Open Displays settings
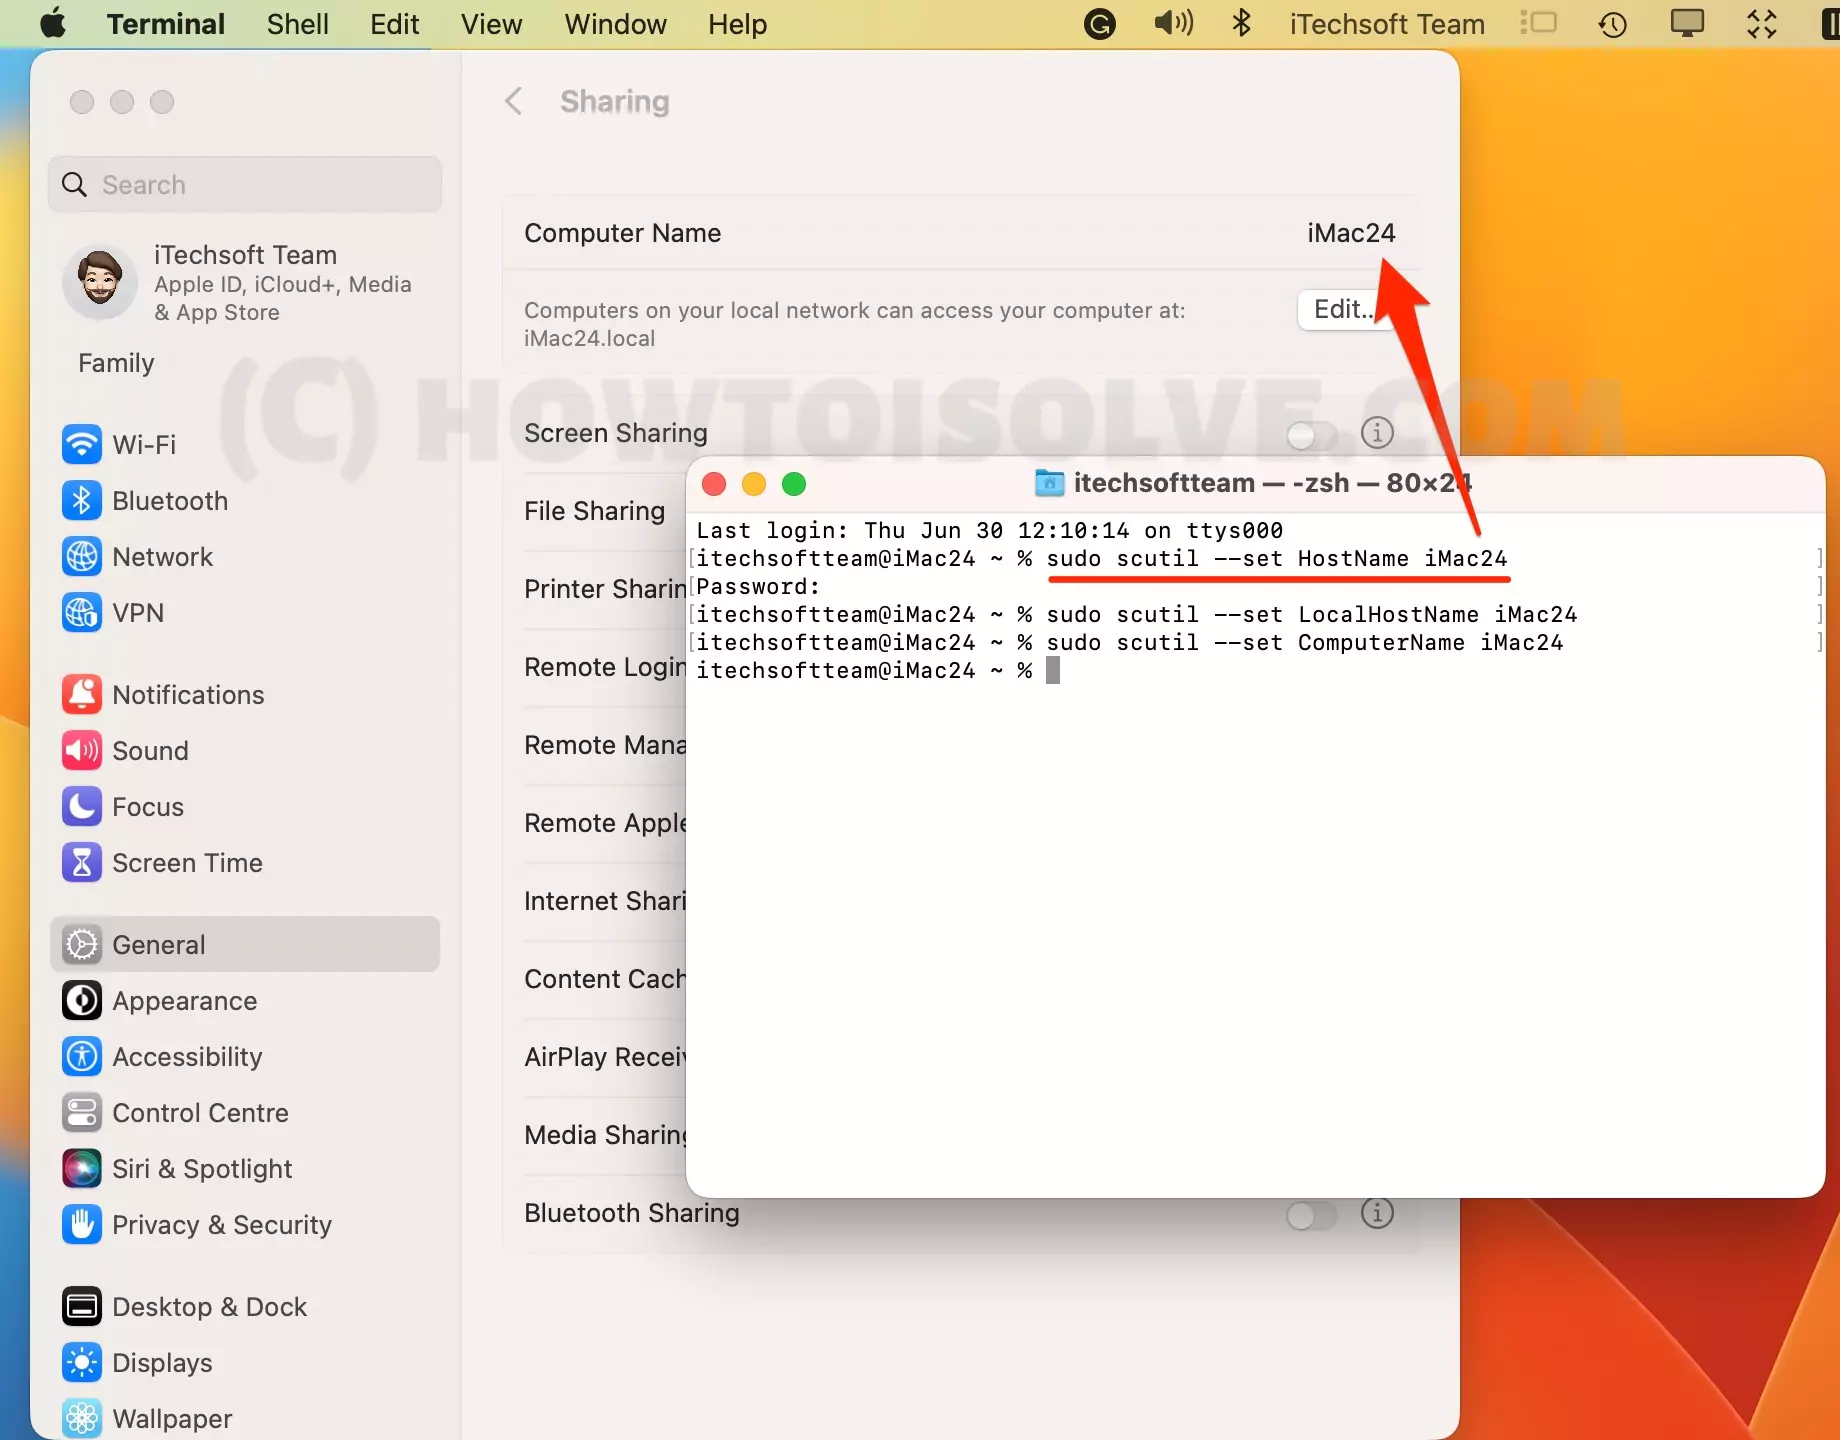The height and width of the screenshot is (1440, 1840). [245, 1362]
